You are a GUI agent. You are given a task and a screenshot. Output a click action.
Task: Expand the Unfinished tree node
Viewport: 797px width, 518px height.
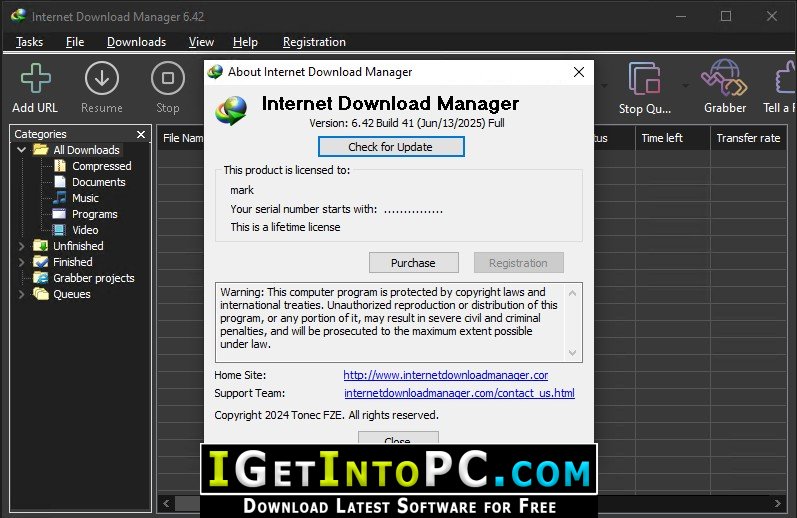(x=21, y=246)
